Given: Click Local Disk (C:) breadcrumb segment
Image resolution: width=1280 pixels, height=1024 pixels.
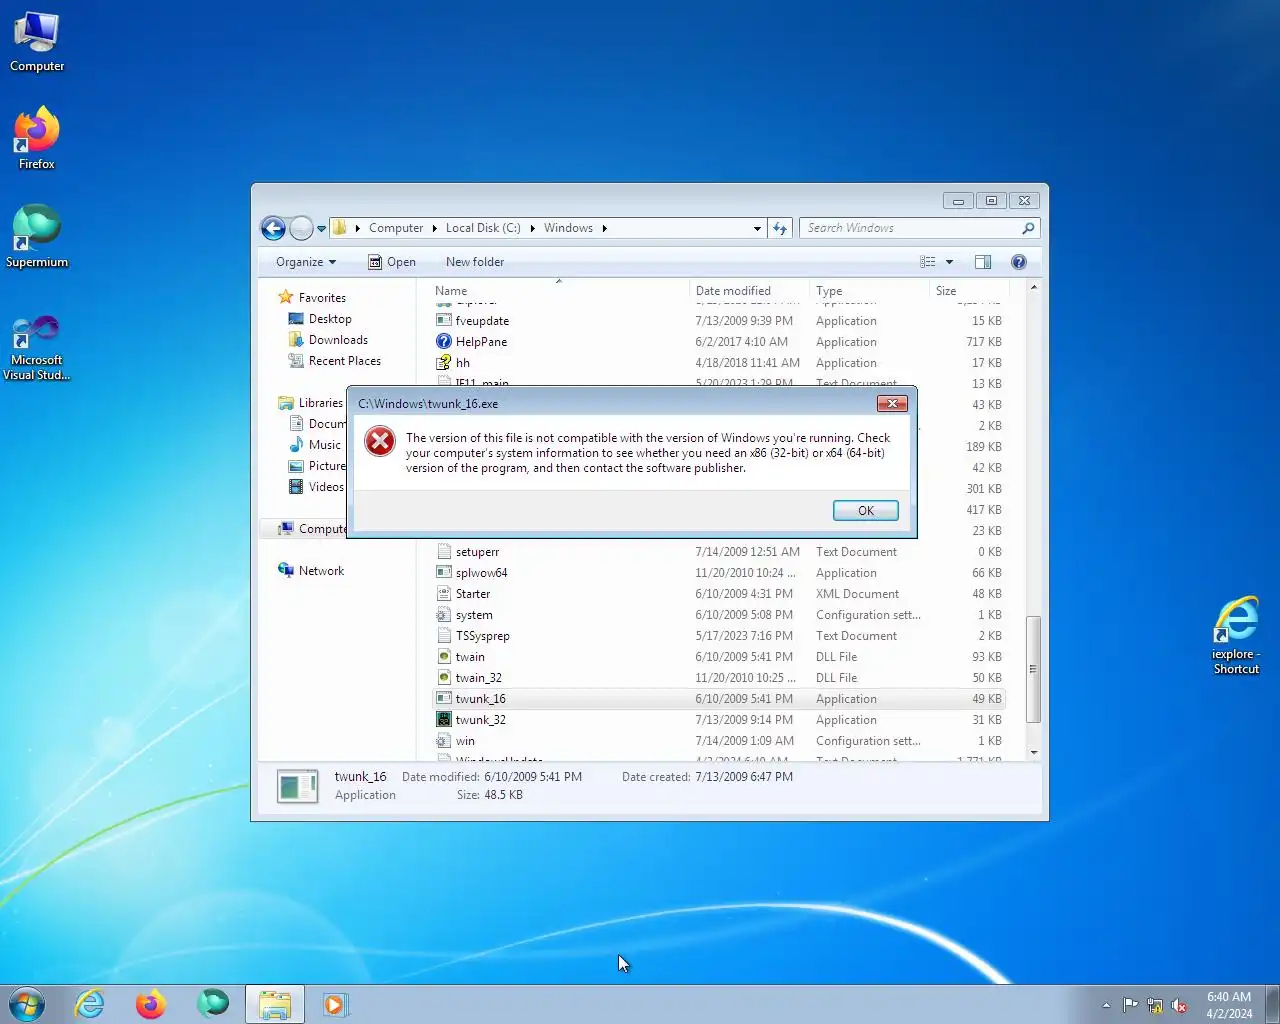Looking at the screenshot, I should point(483,228).
